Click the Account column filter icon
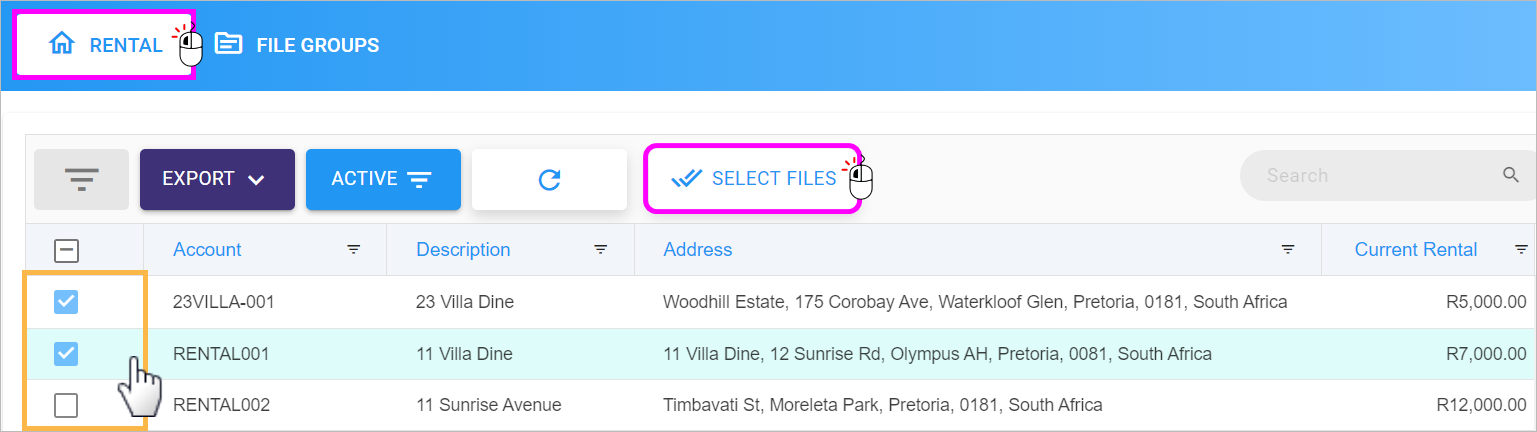Screen dimensions: 1537x432 354,250
